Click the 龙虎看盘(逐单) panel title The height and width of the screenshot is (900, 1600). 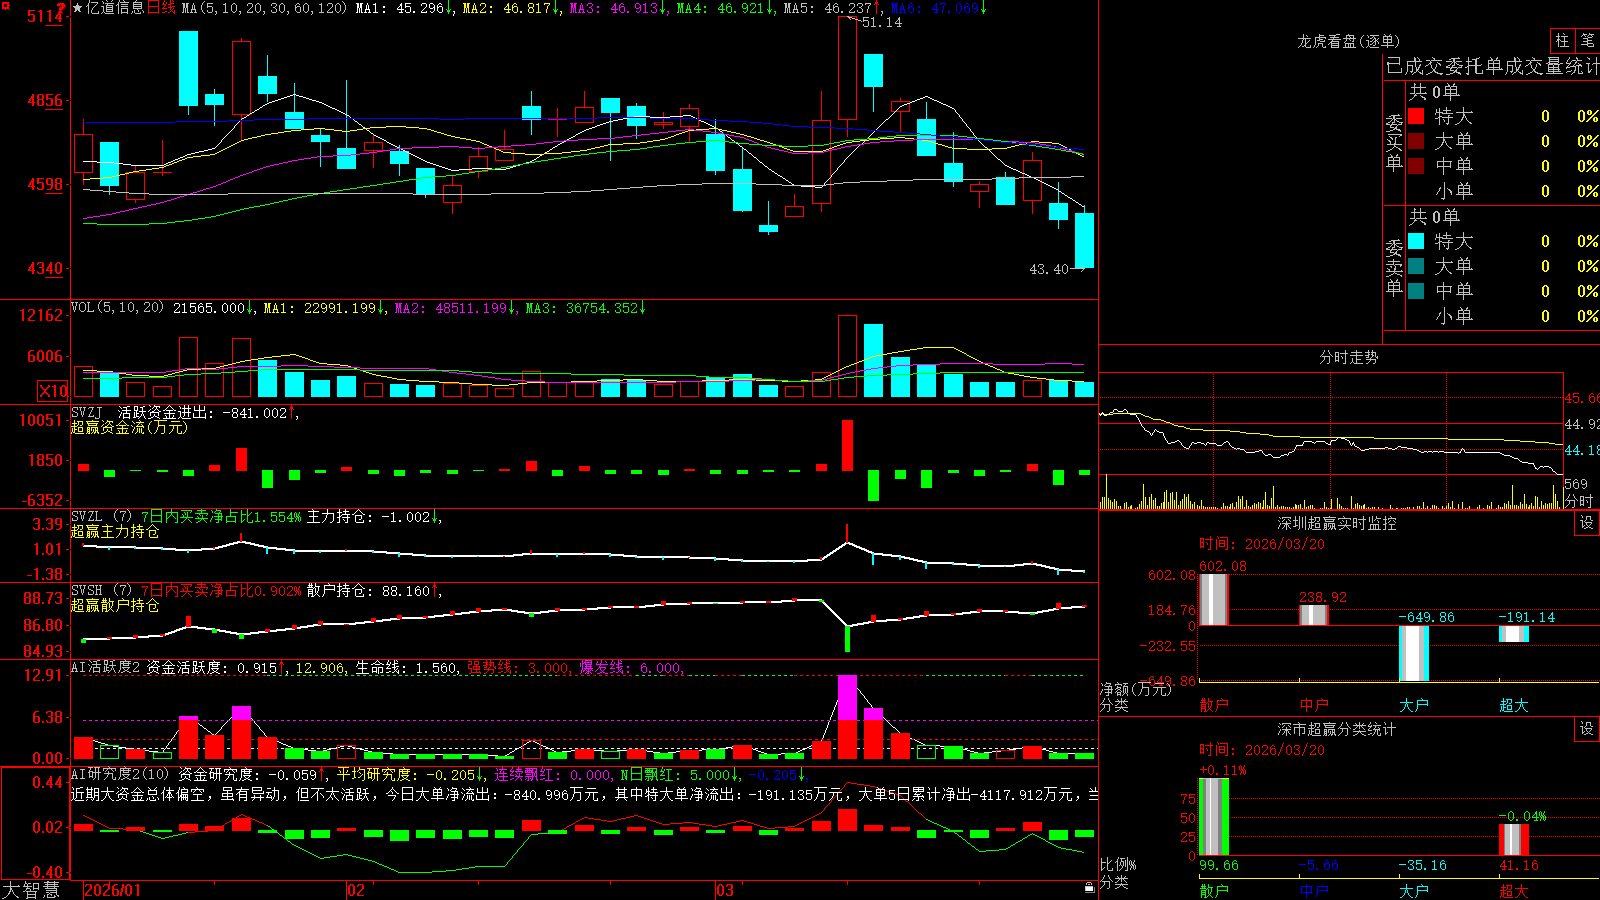pos(1348,41)
